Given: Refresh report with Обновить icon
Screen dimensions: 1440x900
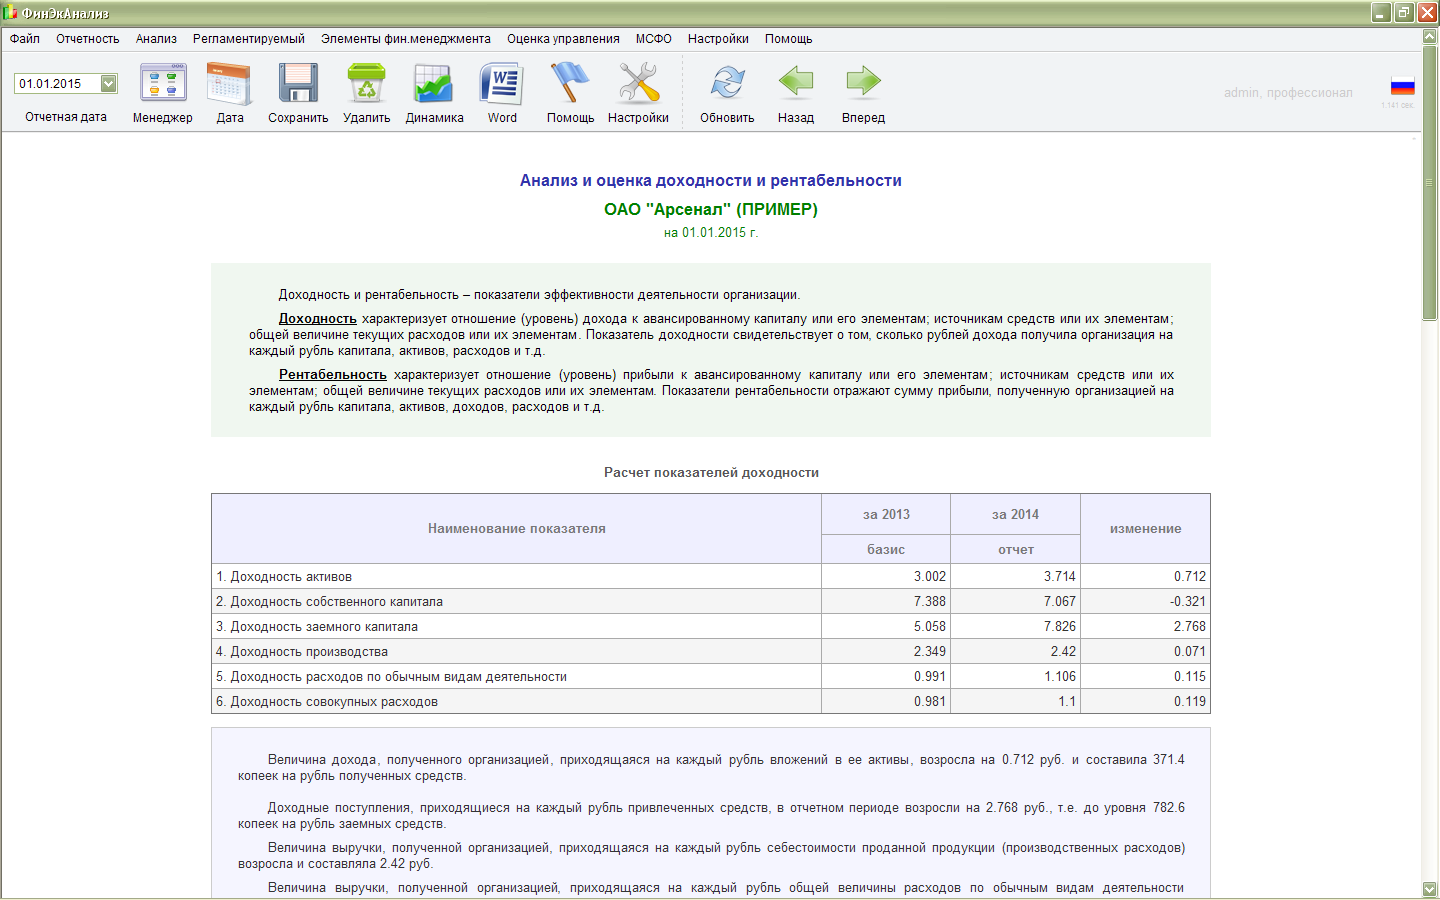Looking at the screenshot, I should click(x=727, y=83).
